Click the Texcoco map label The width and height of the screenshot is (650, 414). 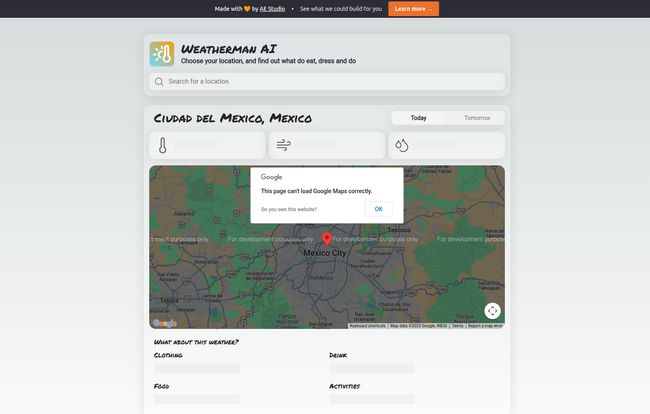point(399,230)
